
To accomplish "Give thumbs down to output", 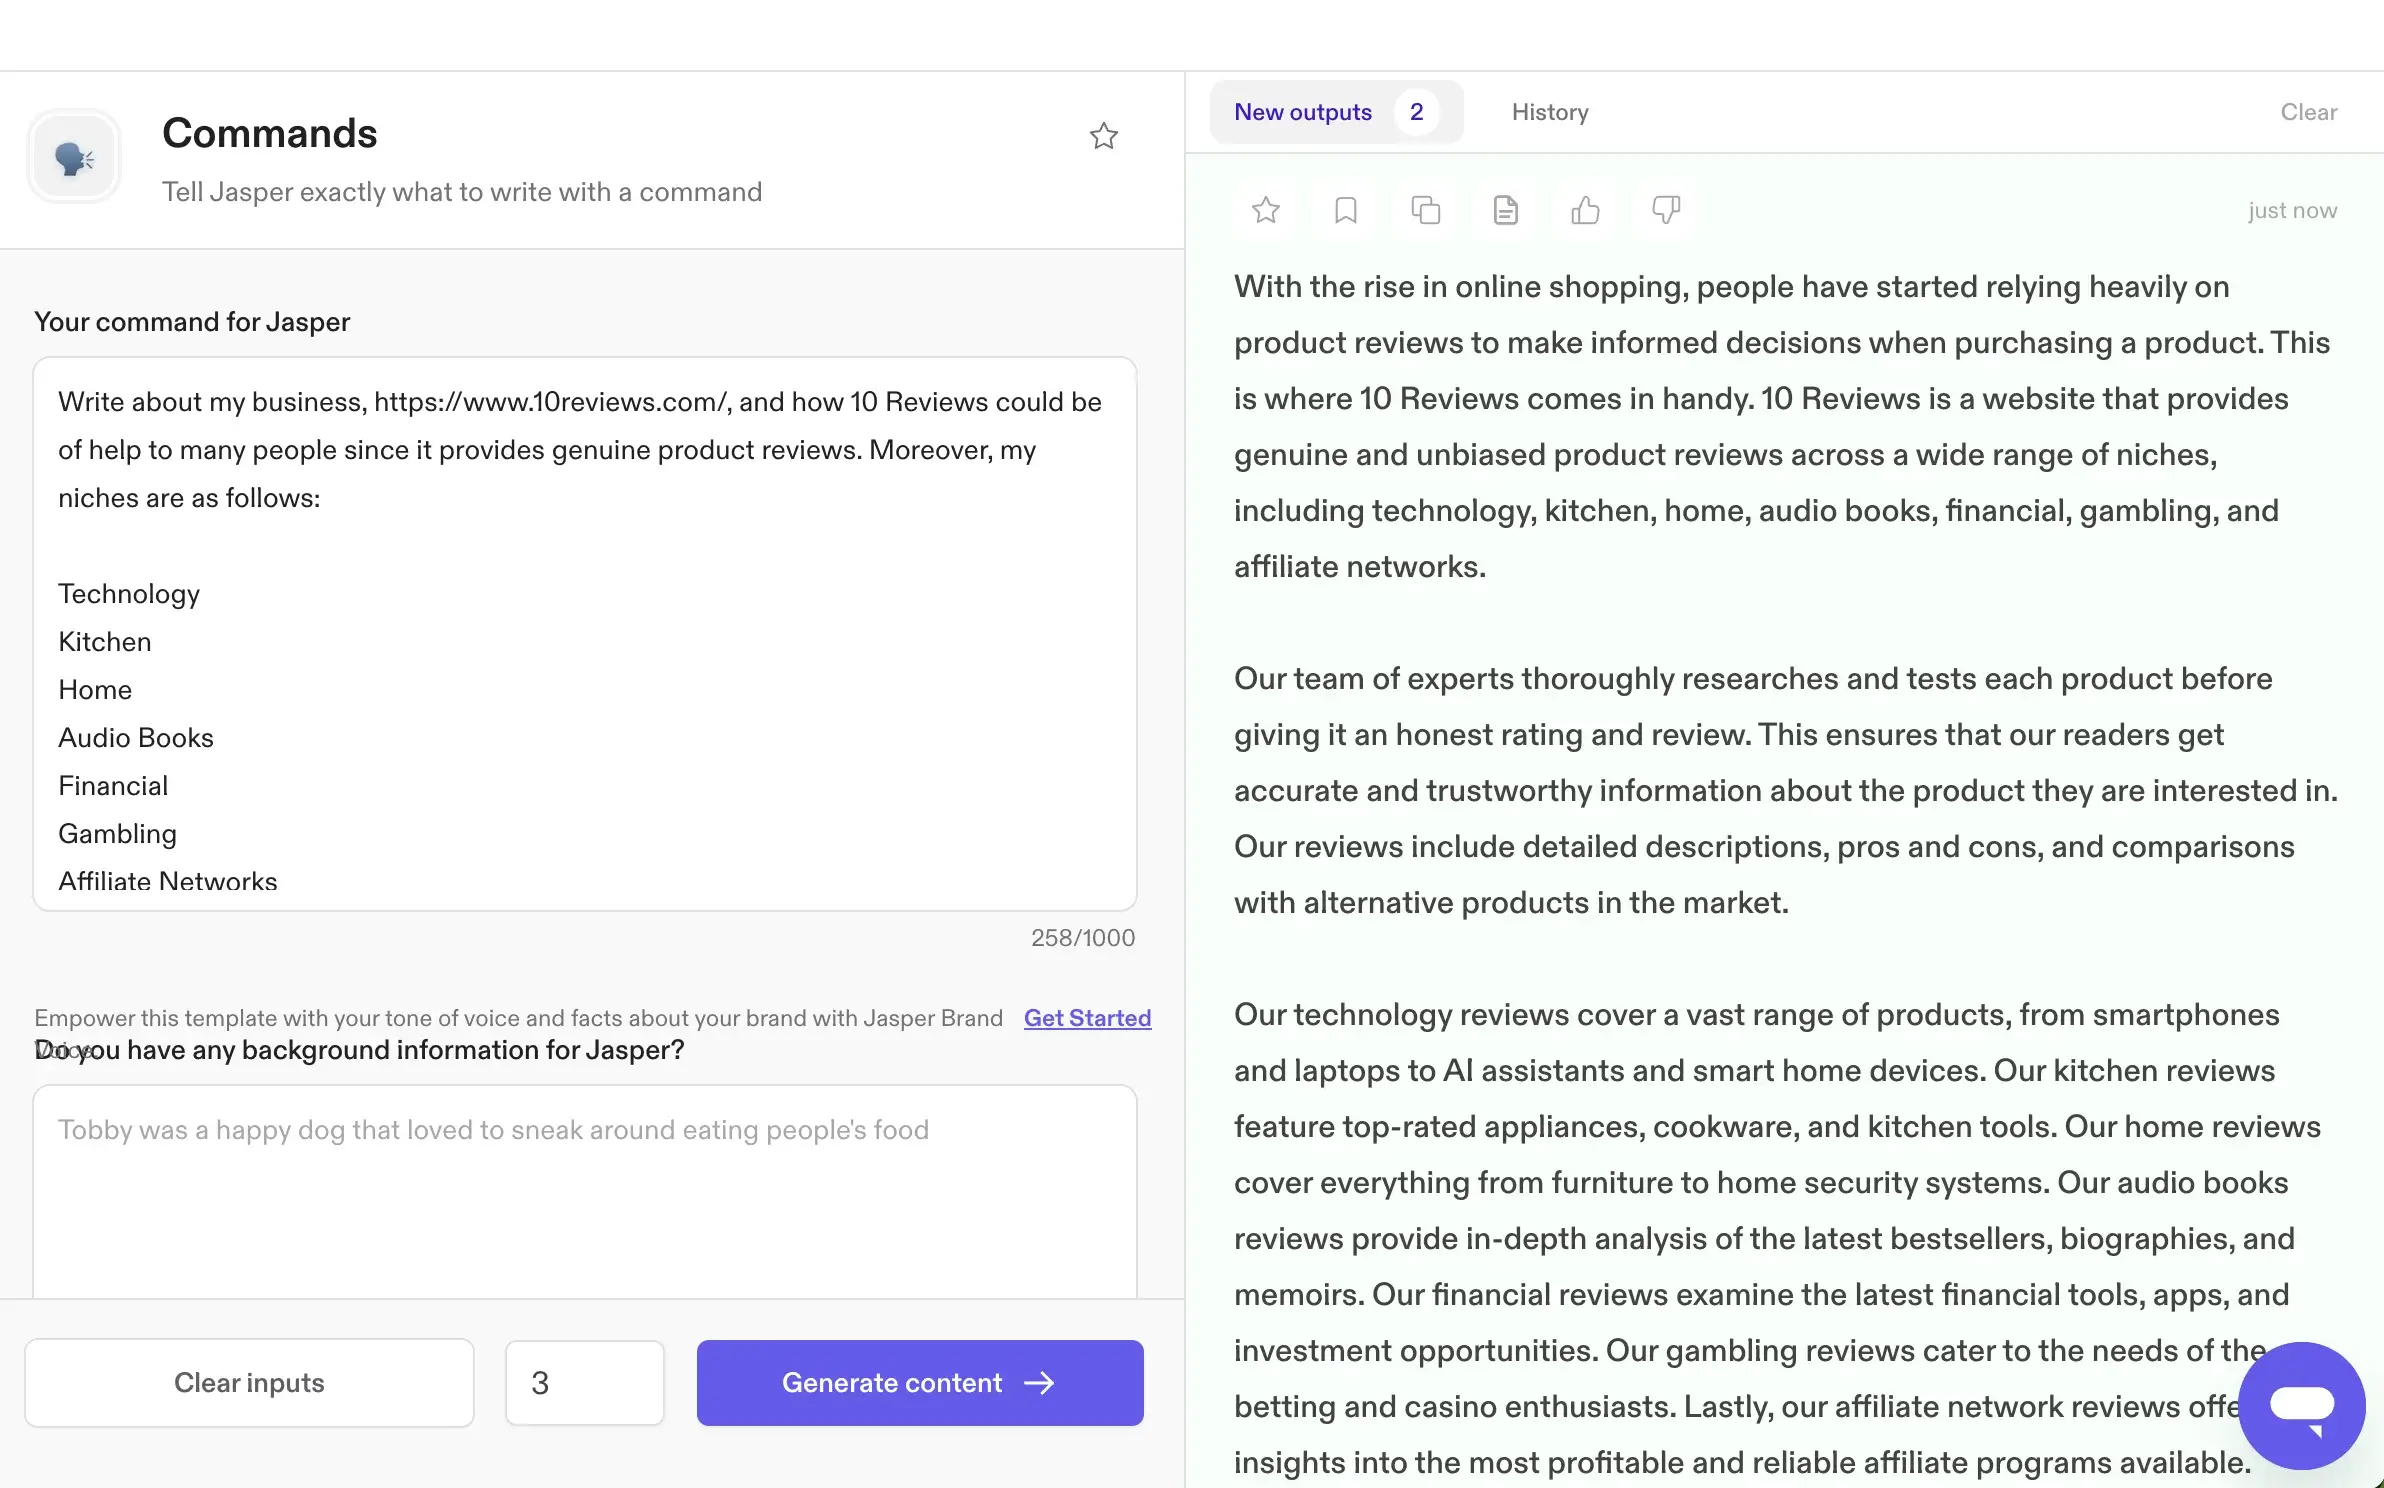I will 1666,210.
